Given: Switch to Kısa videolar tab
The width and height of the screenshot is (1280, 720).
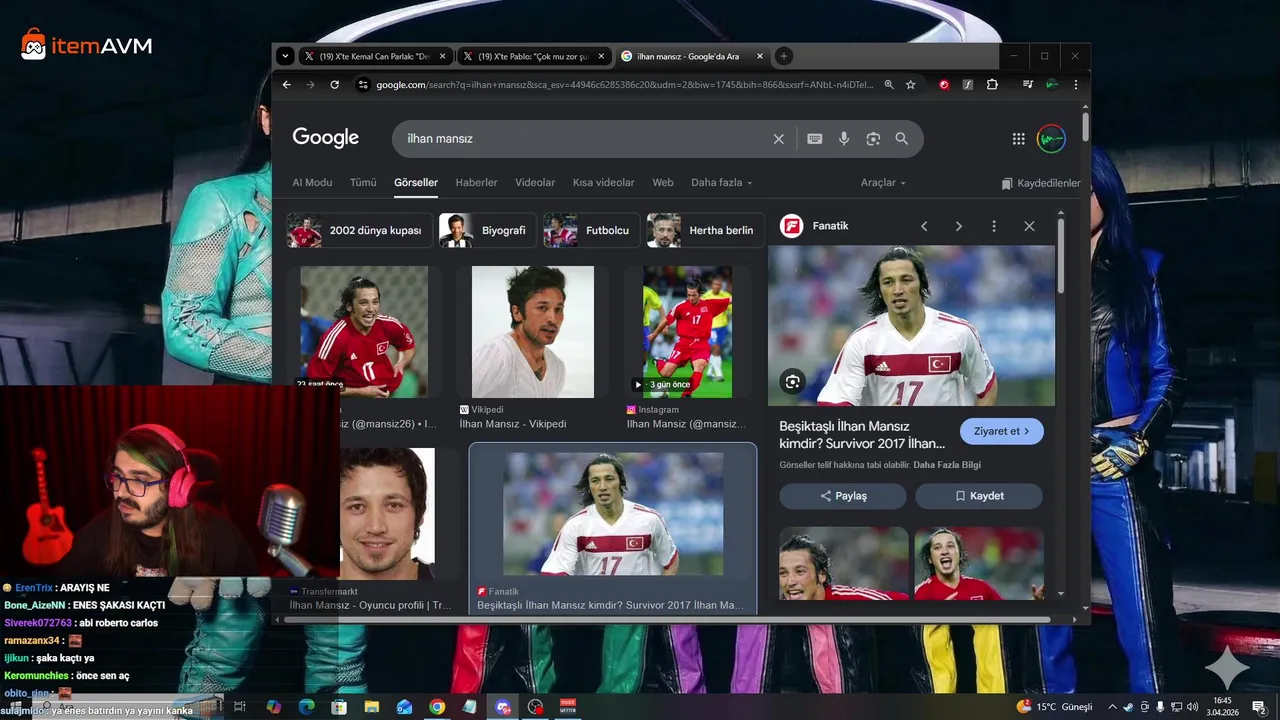Looking at the screenshot, I should (x=603, y=183).
